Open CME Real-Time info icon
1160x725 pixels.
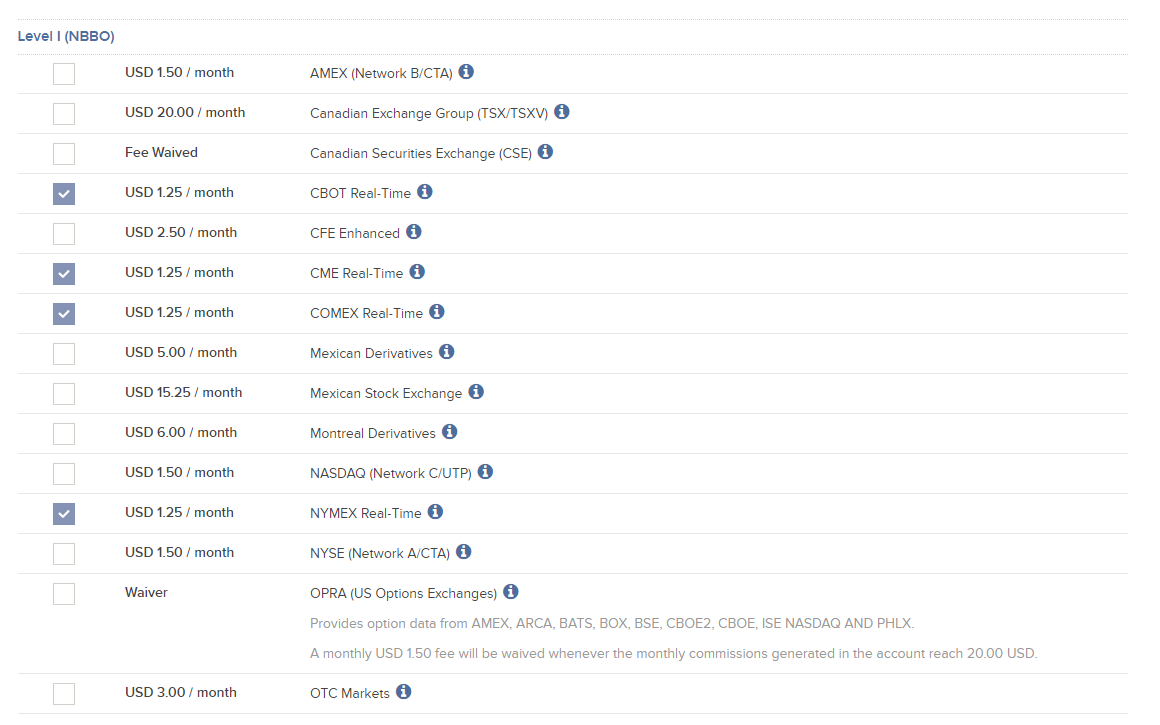point(417,272)
